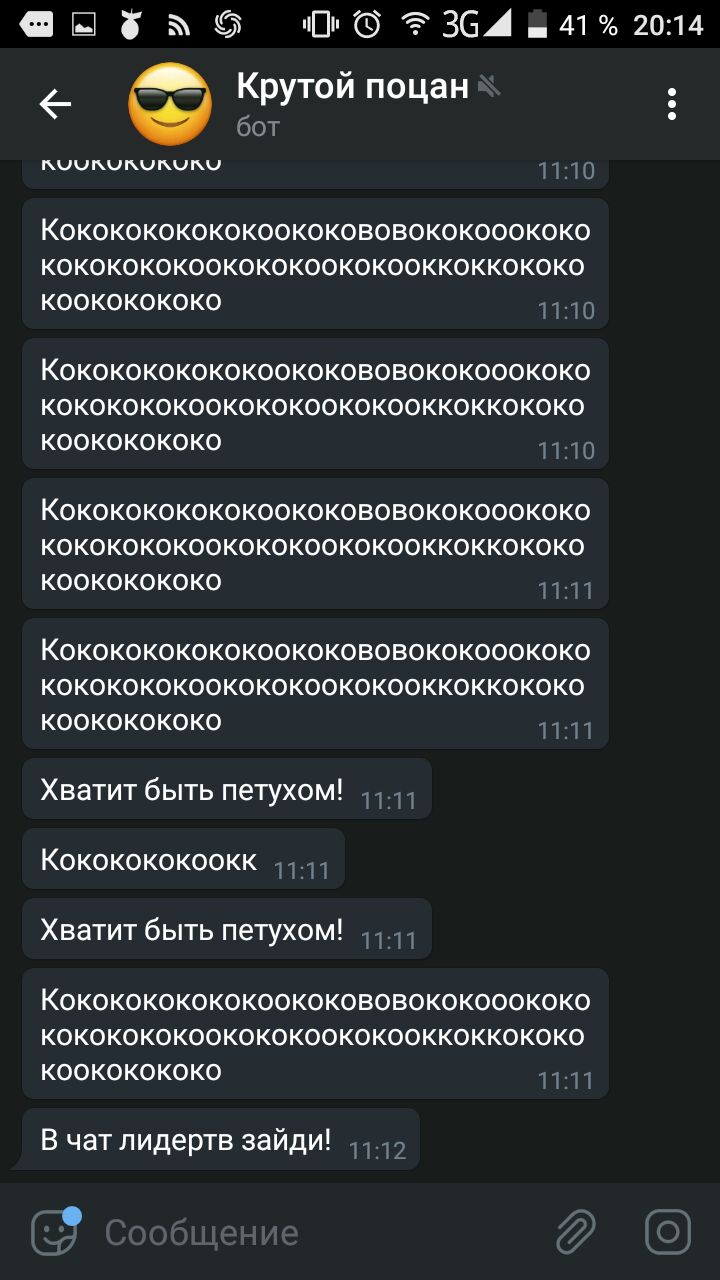Tap the battery indicator in status bar
The height and width of the screenshot is (1280, 720).
pyautogui.click(x=537, y=23)
